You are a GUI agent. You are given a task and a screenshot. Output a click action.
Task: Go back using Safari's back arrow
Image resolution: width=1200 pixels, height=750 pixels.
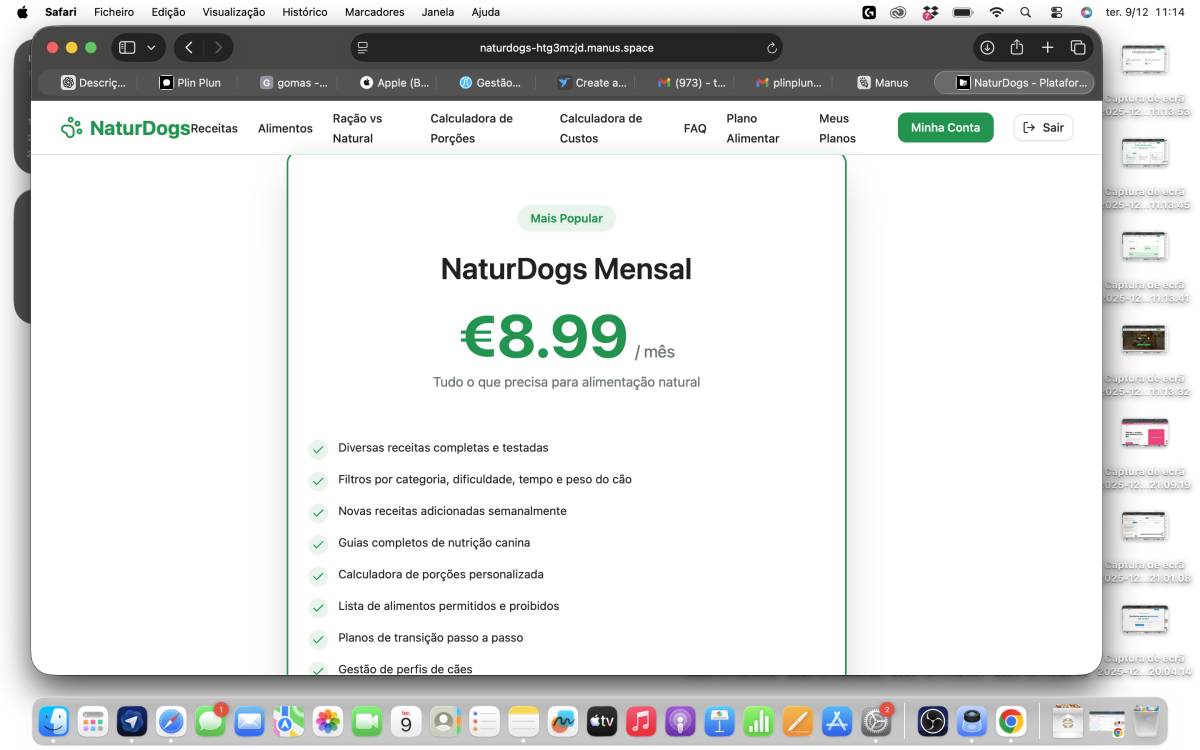pos(189,47)
